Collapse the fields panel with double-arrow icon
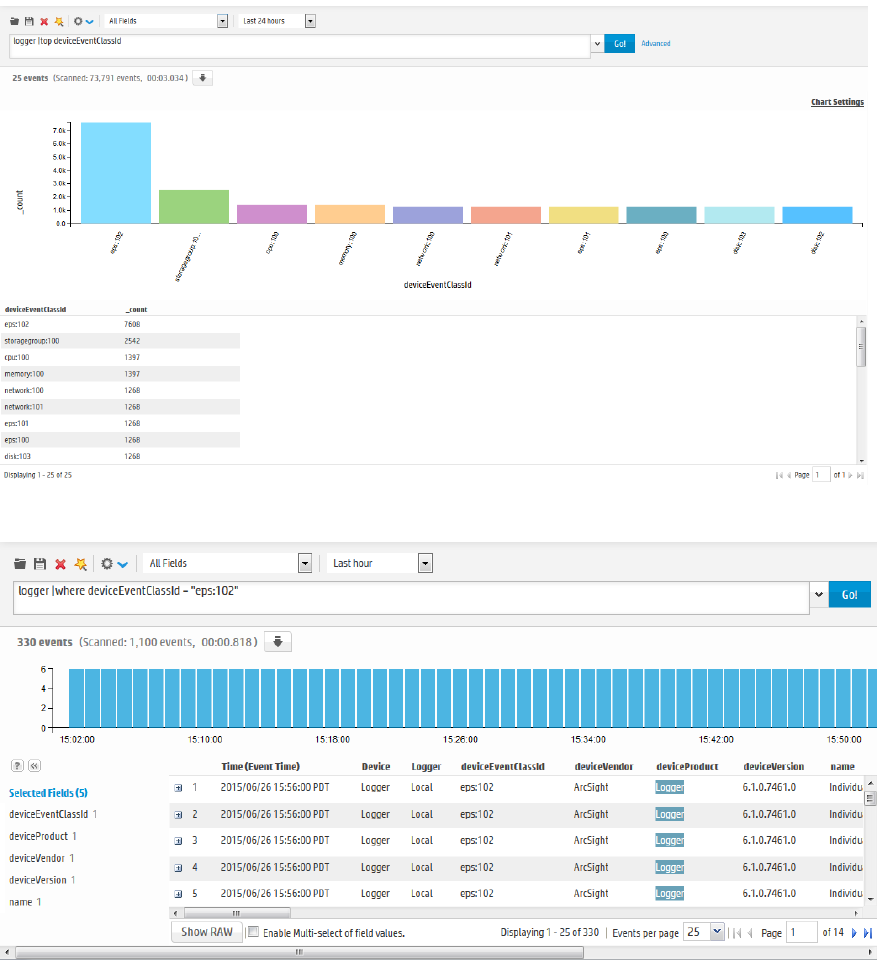Viewport: 877px width, 960px height. 35,765
